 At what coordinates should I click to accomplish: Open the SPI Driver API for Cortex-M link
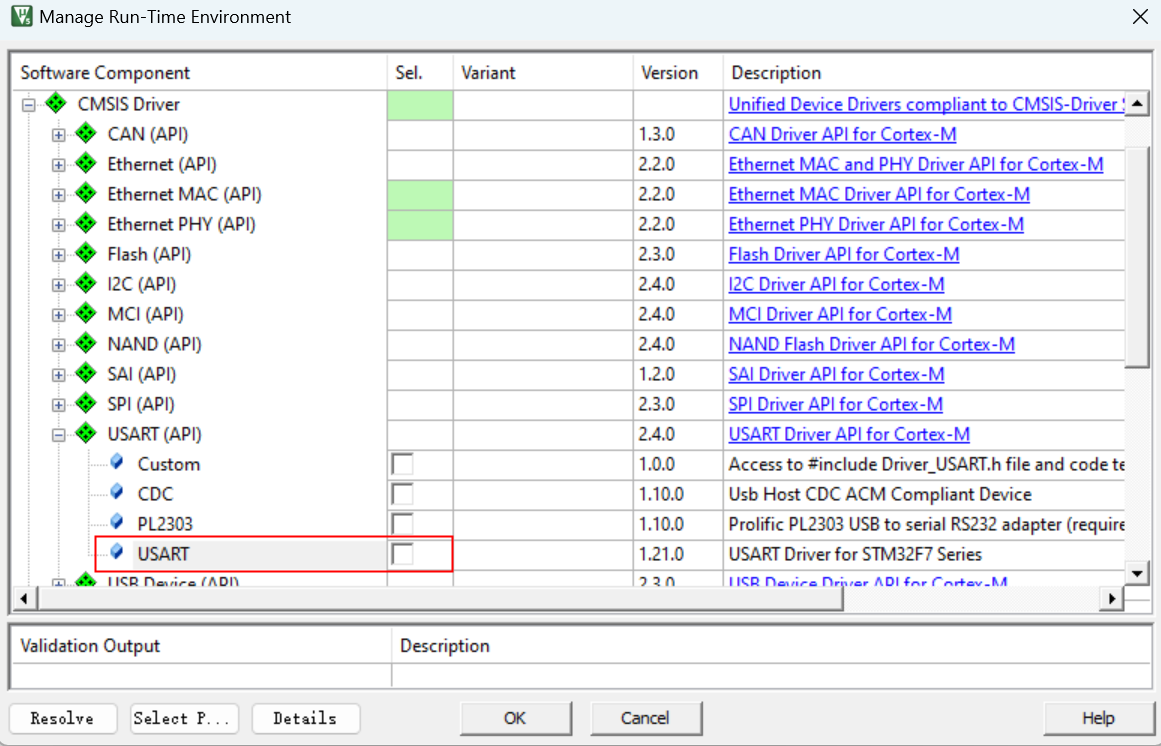[x=835, y=404]
